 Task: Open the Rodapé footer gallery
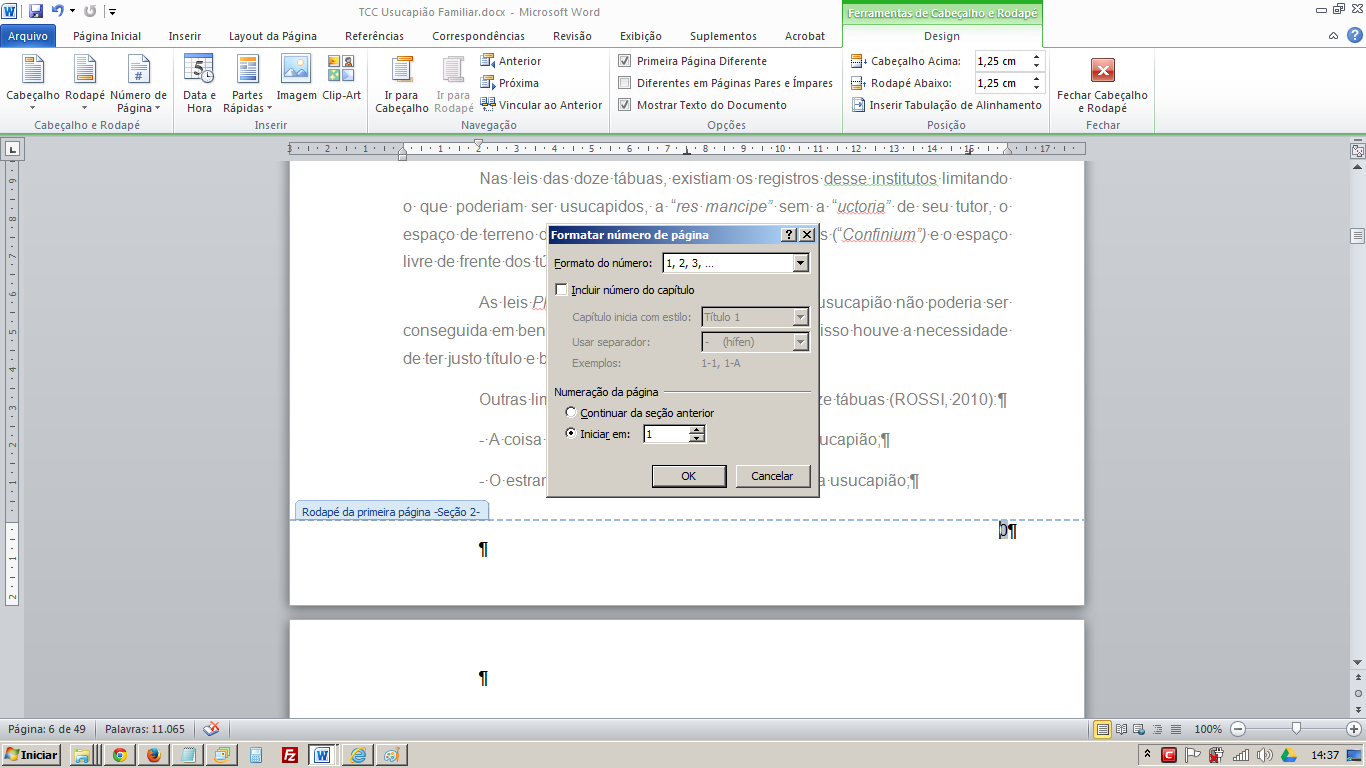tap(85, 83)
